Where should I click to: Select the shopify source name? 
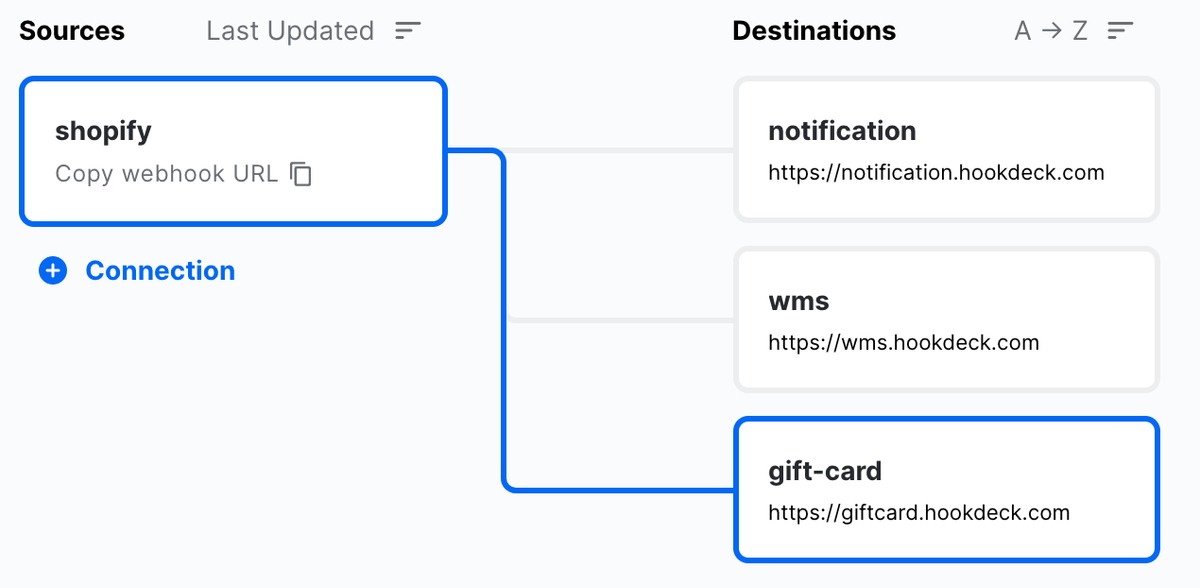coord(103,131)
